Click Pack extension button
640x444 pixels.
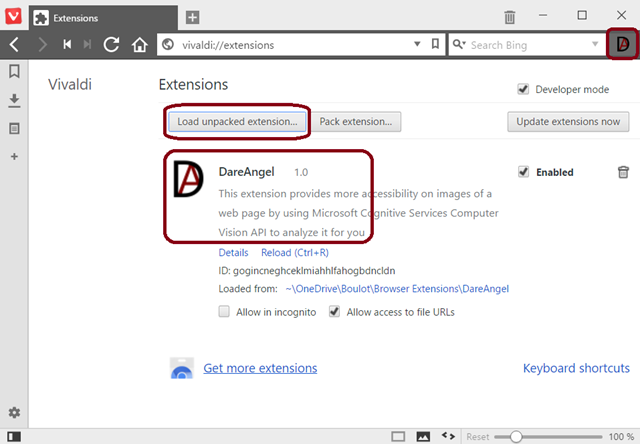tap(356, 122)
